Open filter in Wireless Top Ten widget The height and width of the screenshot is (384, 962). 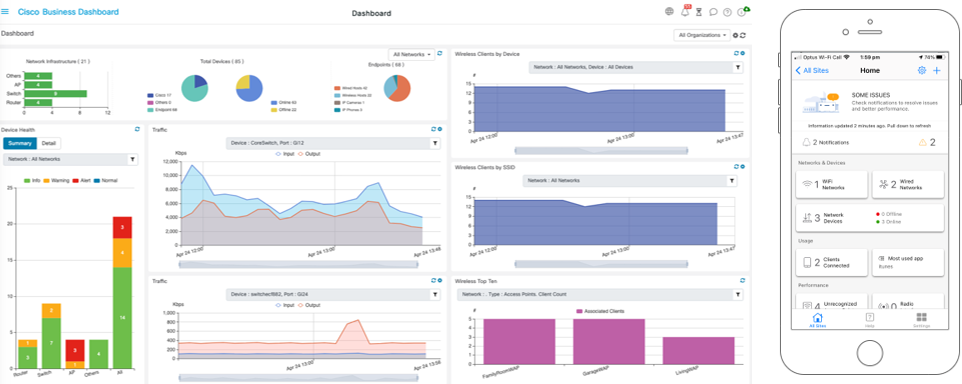click(737, 294)
